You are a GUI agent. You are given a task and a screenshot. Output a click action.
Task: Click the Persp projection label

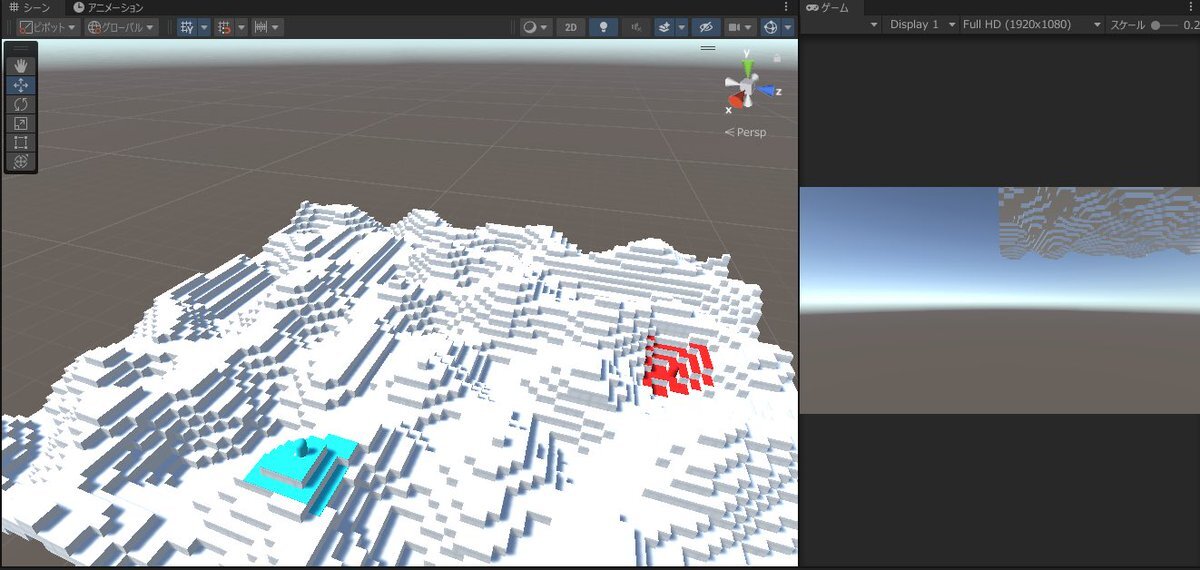pyautogui.click(x=746, y=132)
